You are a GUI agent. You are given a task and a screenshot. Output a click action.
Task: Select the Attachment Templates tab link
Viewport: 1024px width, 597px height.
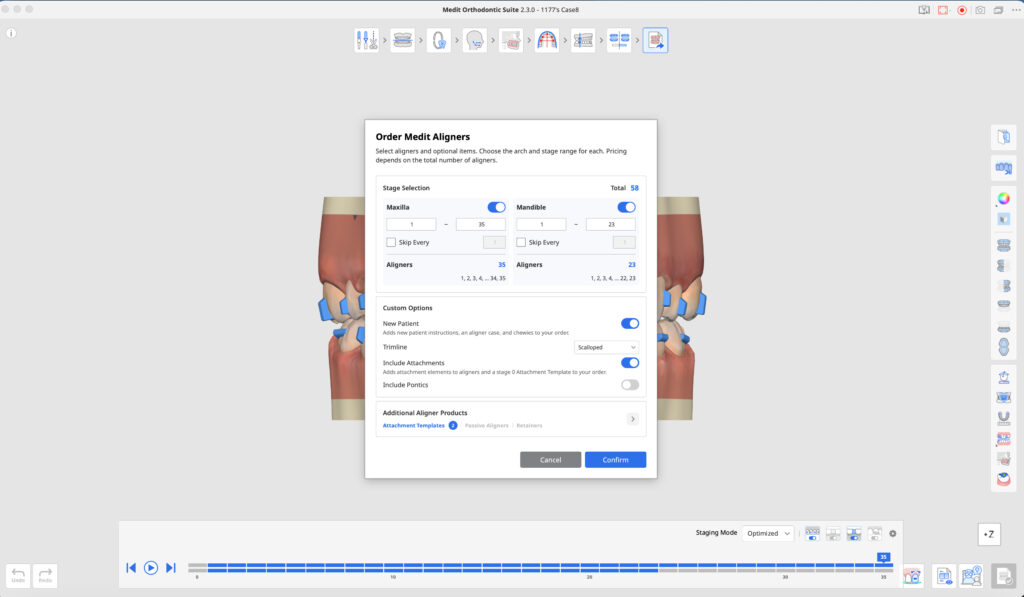(x=413, y=425)
